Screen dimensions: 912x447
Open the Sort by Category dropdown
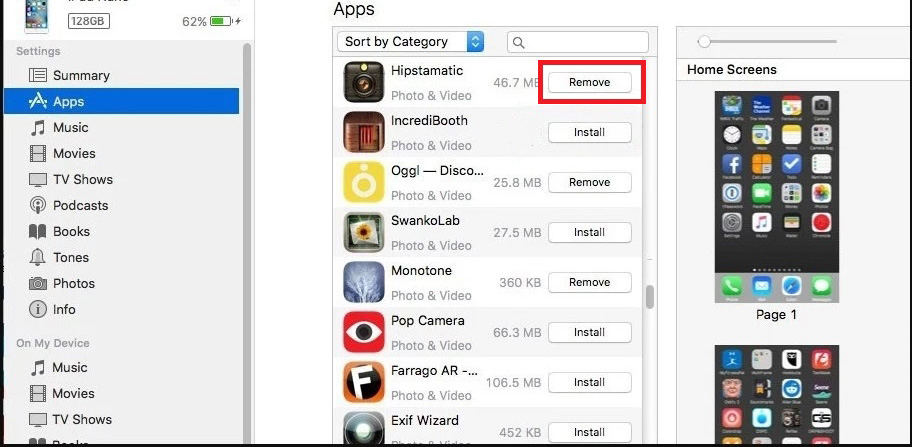(x=411, y=42)
